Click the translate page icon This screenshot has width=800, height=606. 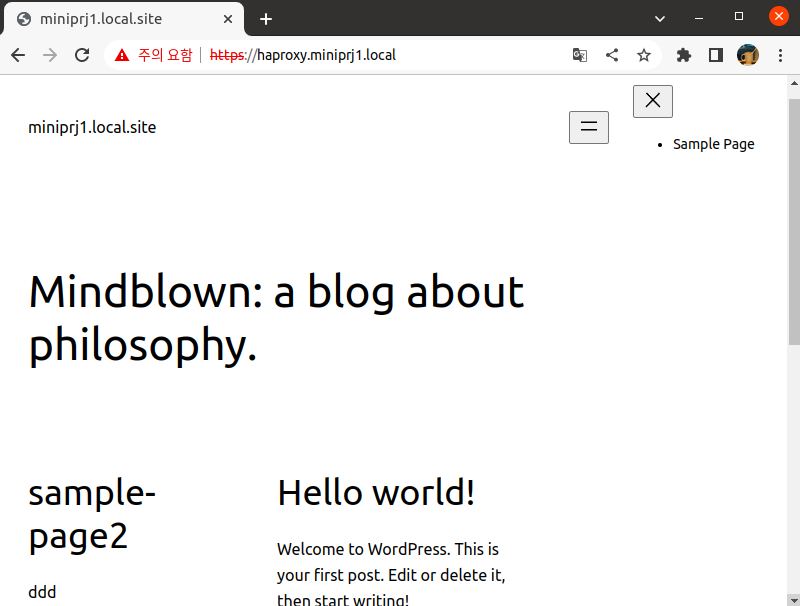(x=580, y=55)
